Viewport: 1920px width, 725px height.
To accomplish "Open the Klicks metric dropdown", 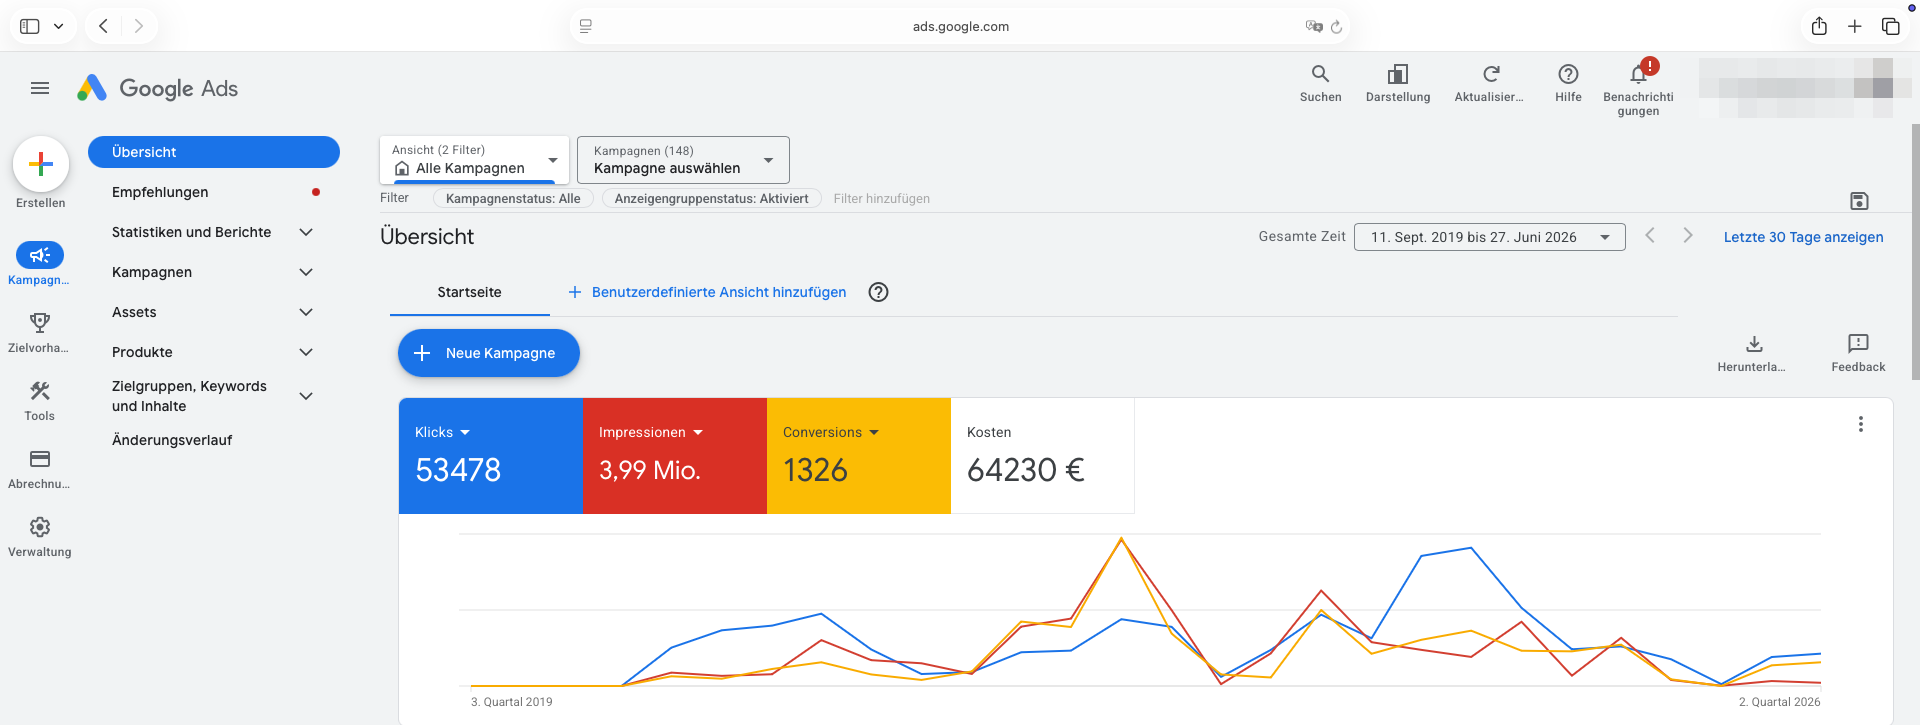I will point(443,432).
